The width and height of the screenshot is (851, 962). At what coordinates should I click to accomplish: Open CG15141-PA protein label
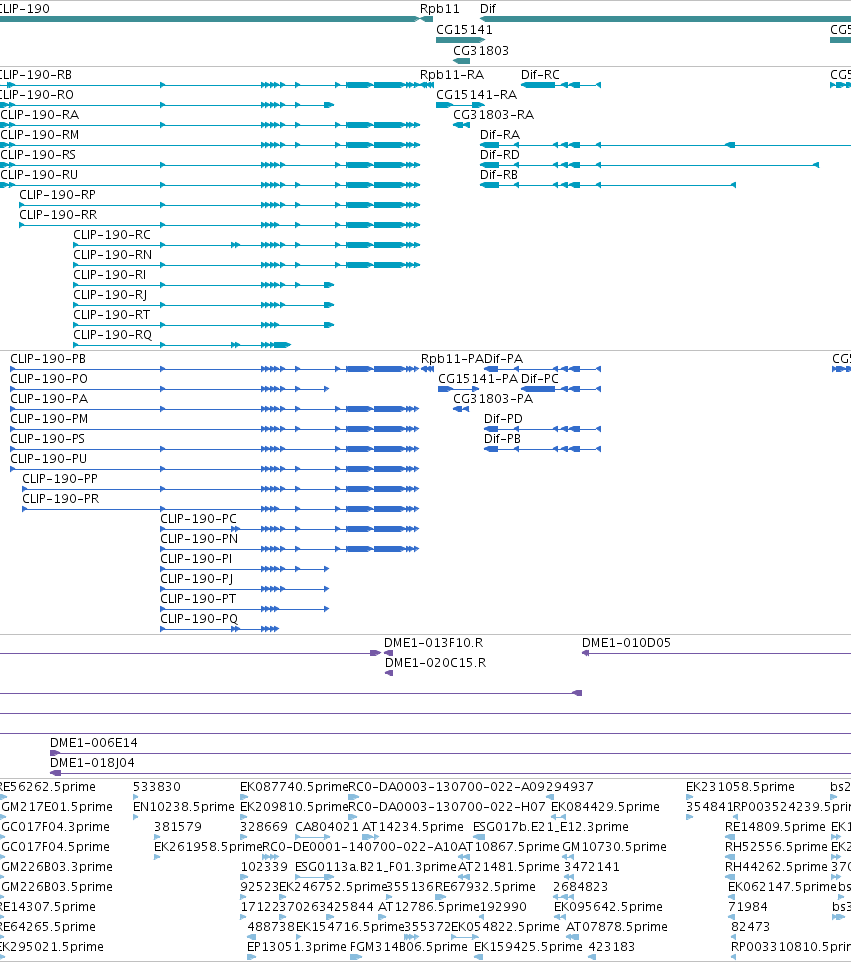coord(478,379)
